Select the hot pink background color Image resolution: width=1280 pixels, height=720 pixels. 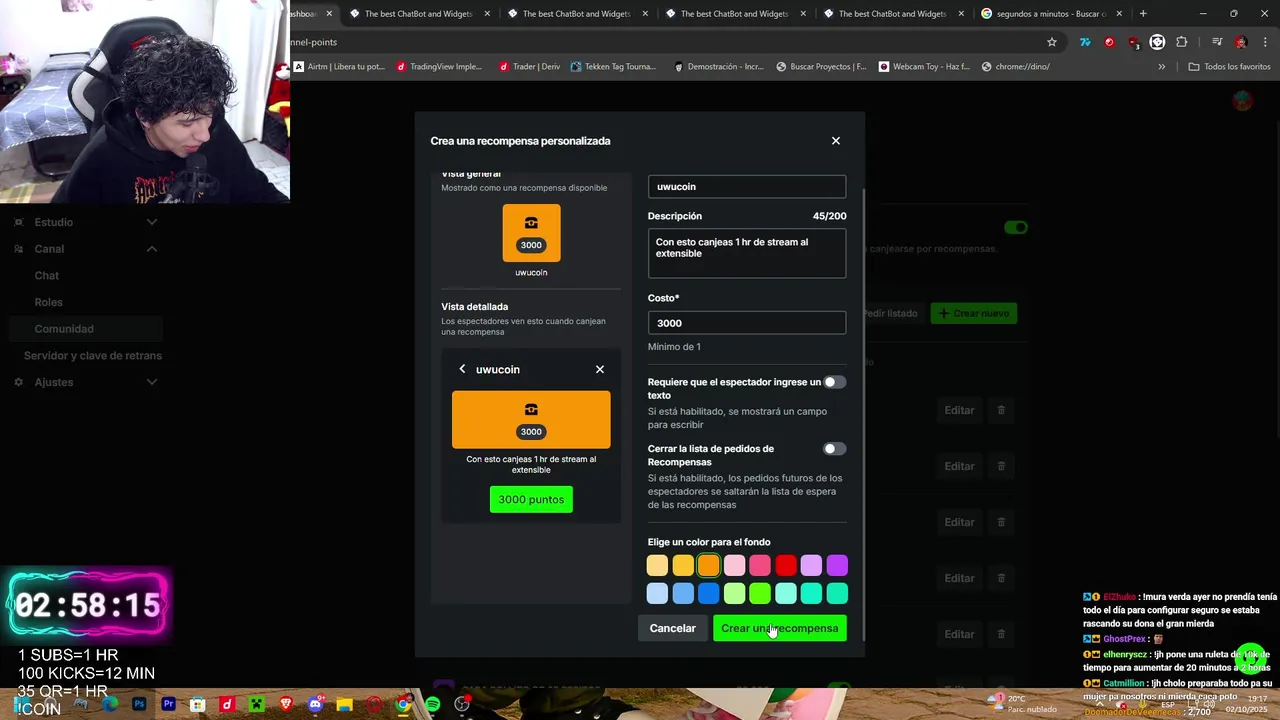click(760, 566)
